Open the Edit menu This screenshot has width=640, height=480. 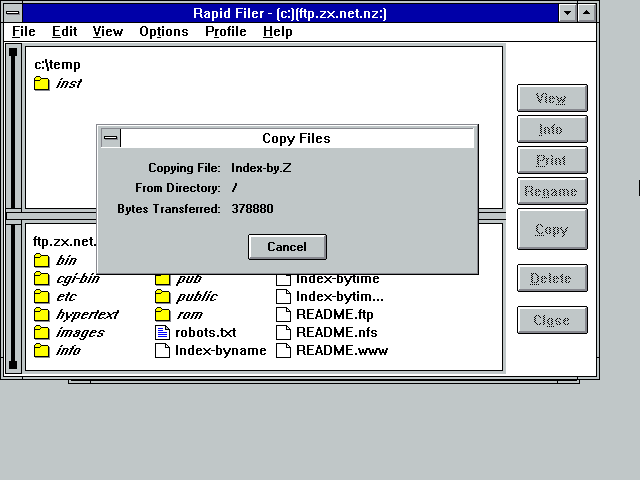(x=64, y=31)
